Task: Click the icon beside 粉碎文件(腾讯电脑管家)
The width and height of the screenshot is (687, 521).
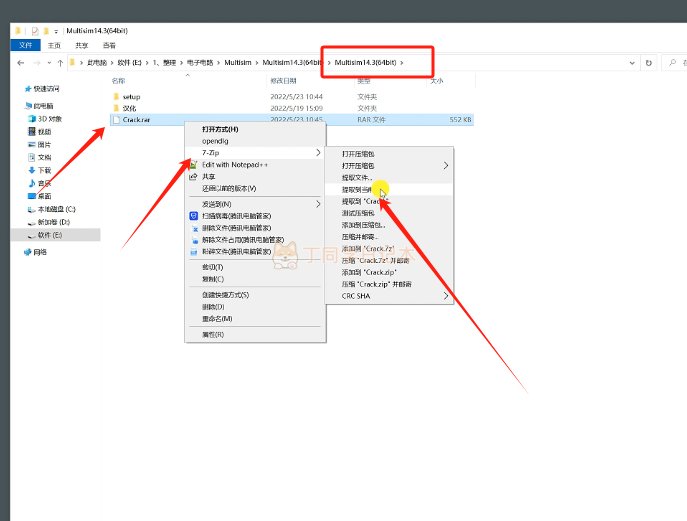Action: pos(194,252)
